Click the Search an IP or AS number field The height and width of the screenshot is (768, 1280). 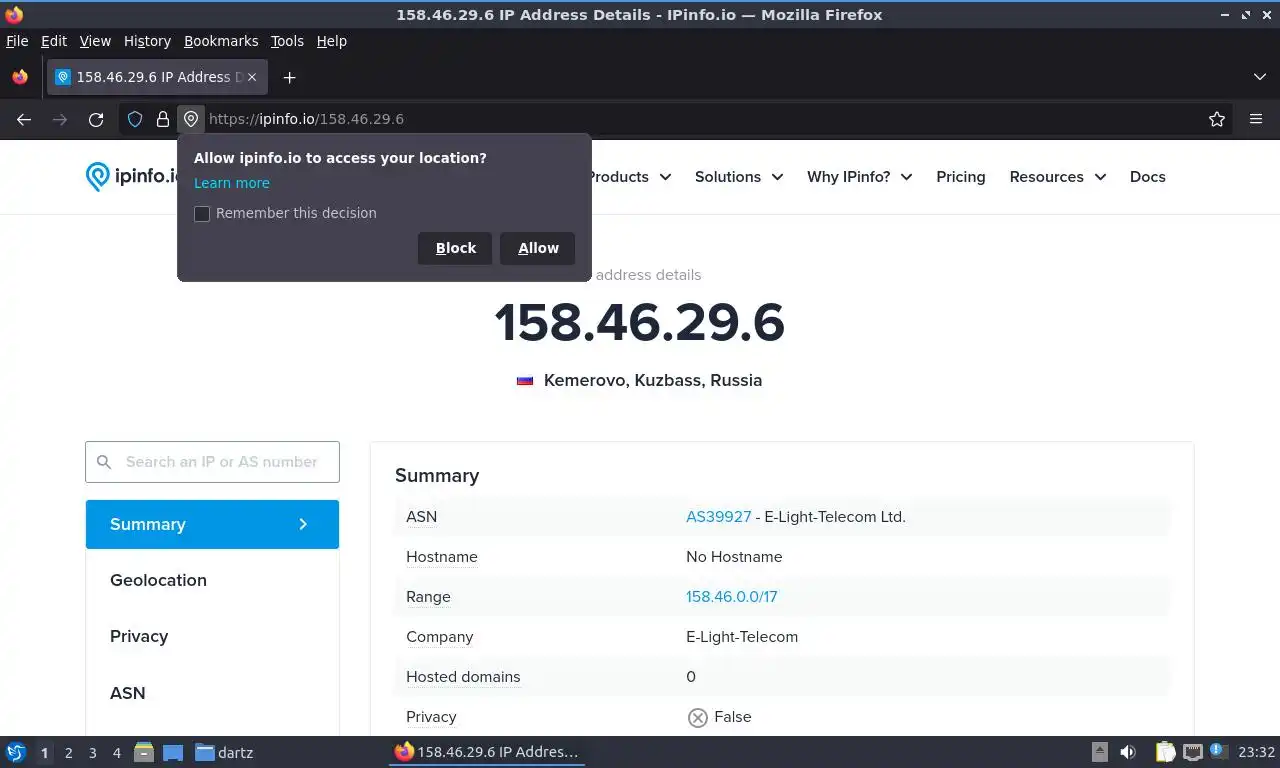tap(212, 462)
